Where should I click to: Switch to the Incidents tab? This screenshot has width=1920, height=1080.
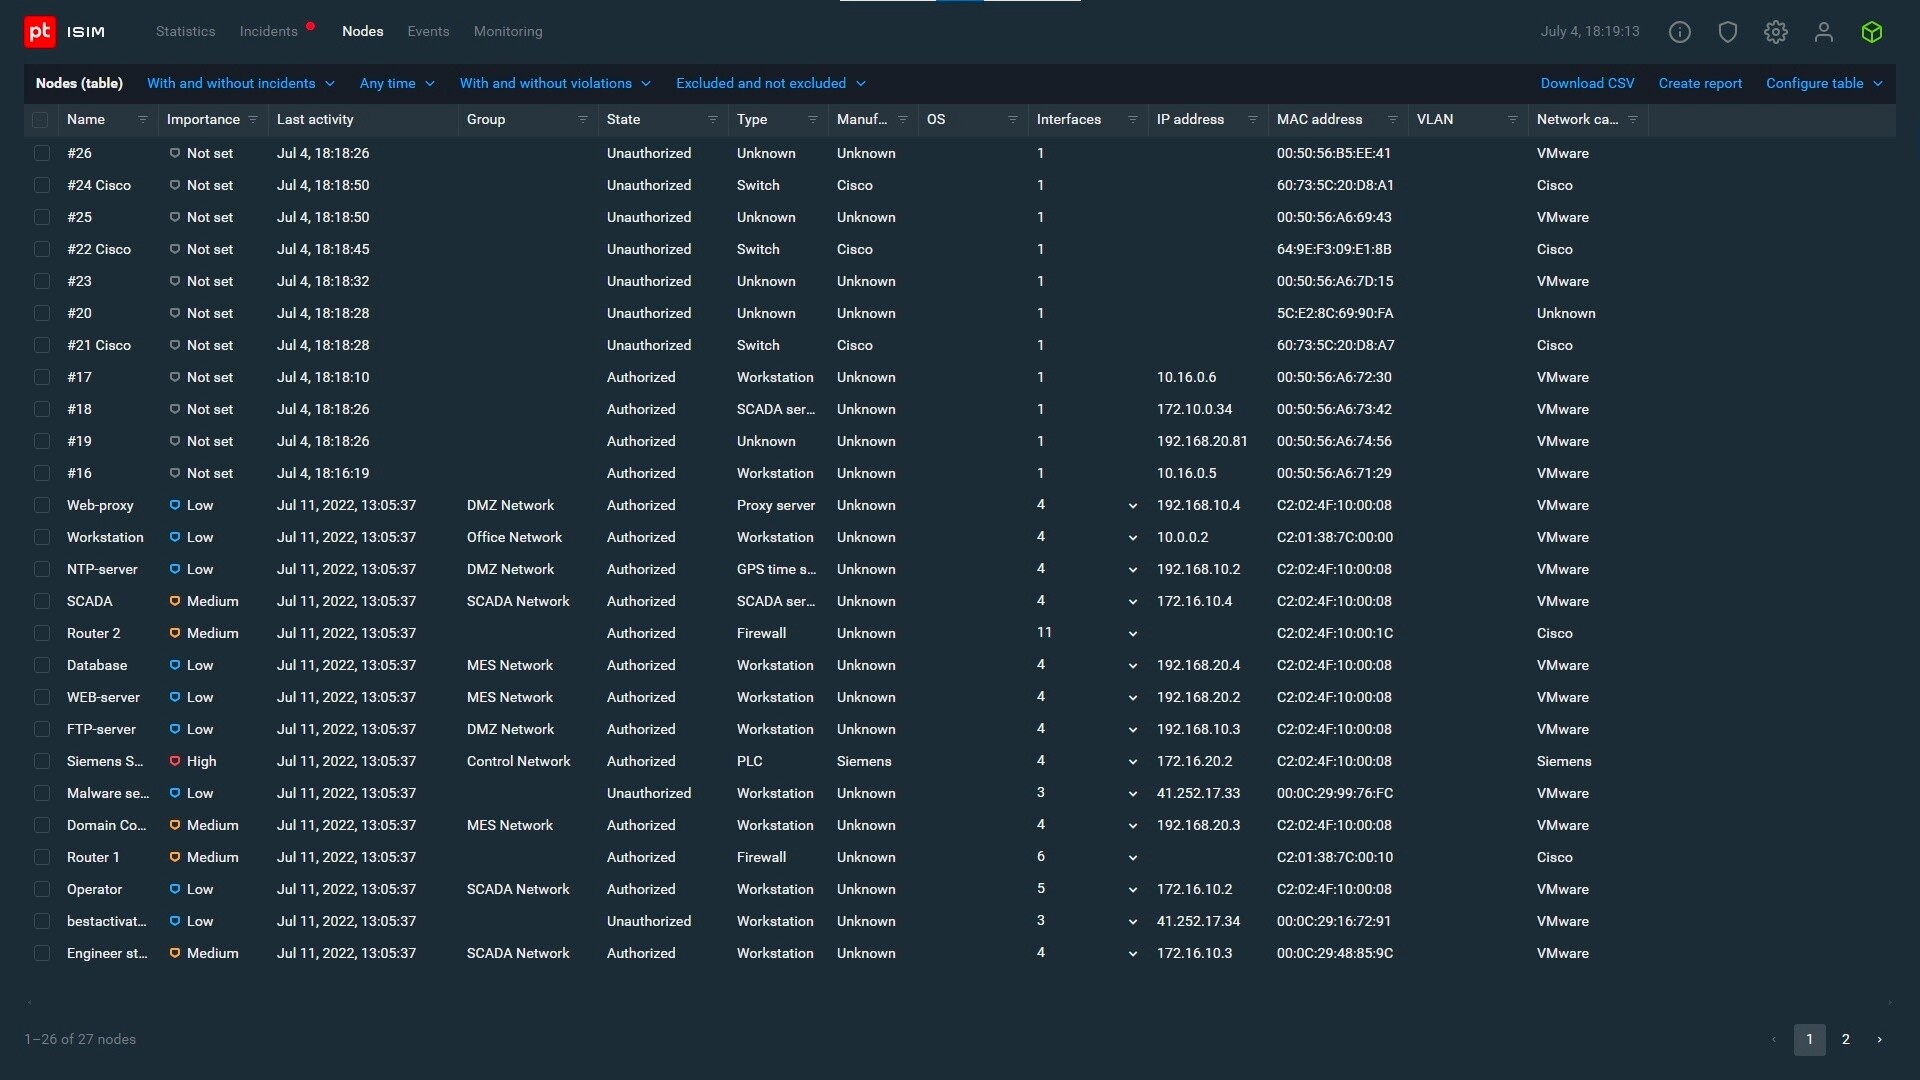(269, 32)
